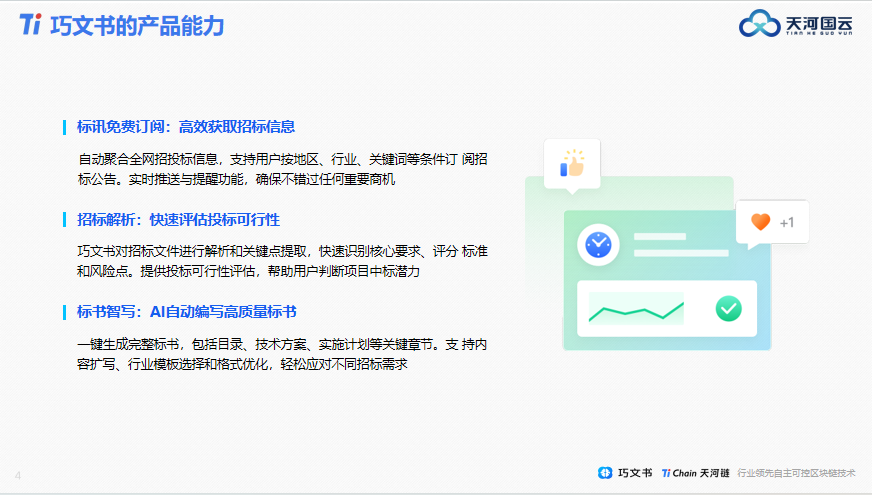Click heading 标书智写：AI自动编写高质量标书
Image resolution: width=872 pixels, height=495 pixels.
pos(186,311)
